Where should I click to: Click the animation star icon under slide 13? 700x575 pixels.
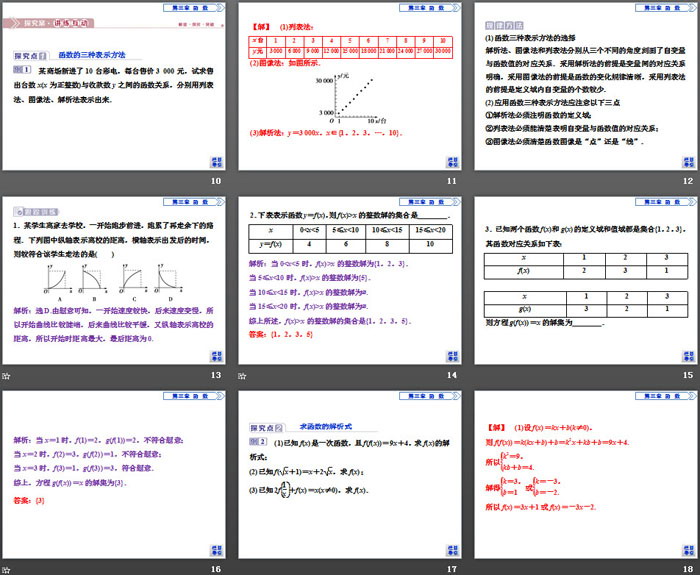[x=7, y=375]
